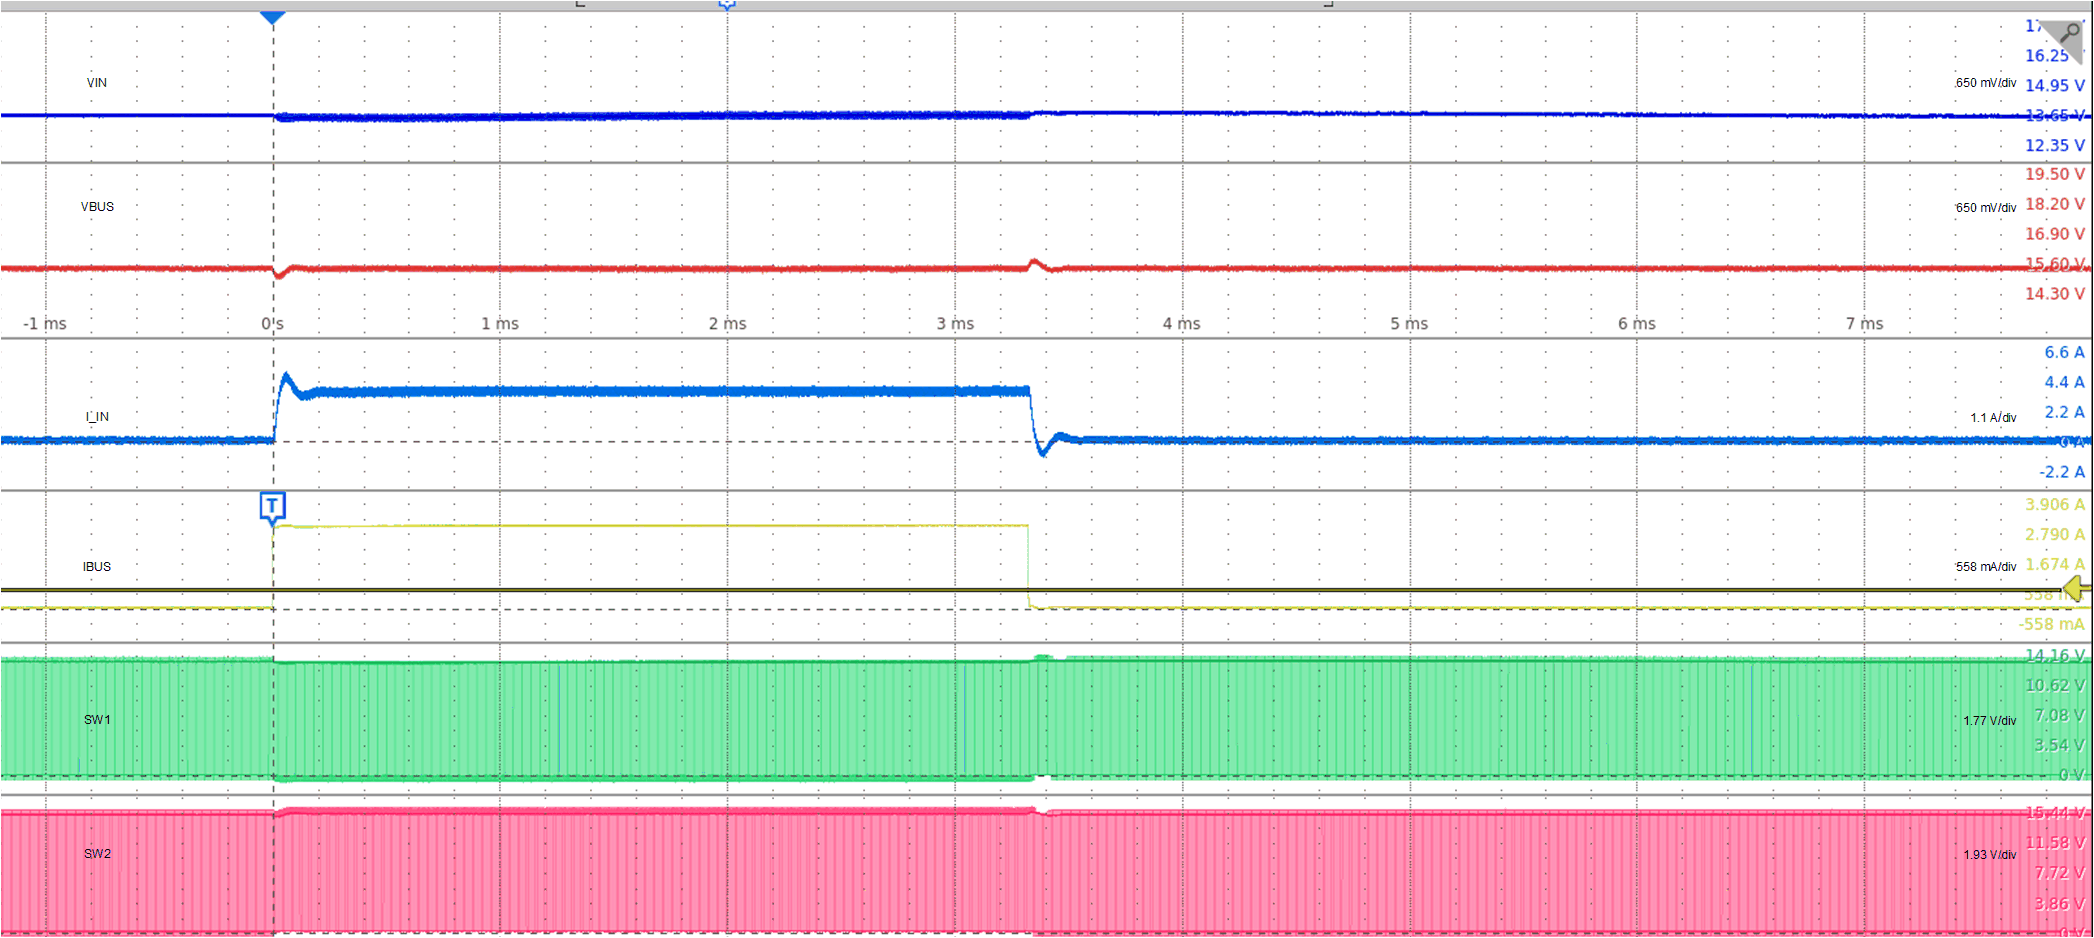Click the 10.62 V axis value
Image resolution: width=2094 pixels, height=938 pixels.
coord(2055,686)
